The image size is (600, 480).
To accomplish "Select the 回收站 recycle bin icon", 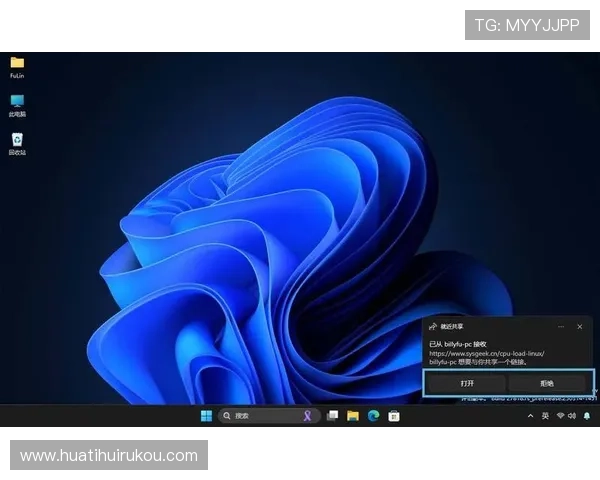I will (17, 141).
